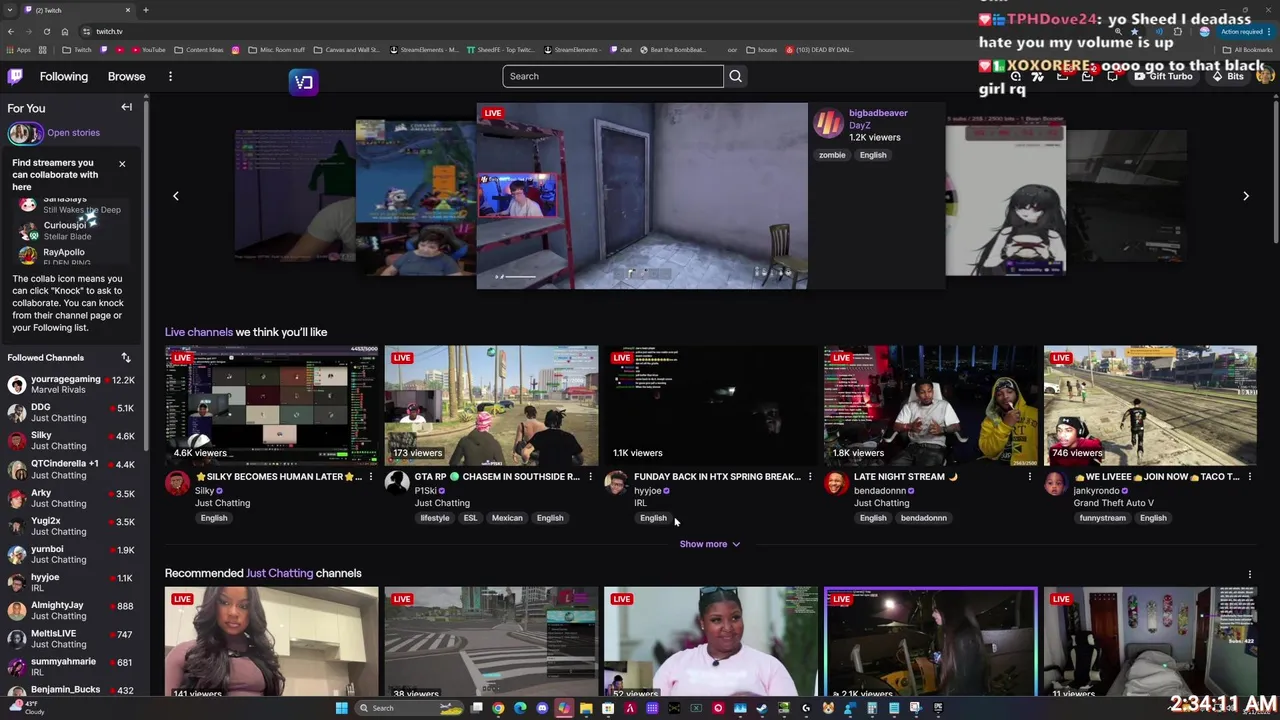This screenshot has width=1280, height=720.
Task: Open the more options three-dot menu beside Browse
Action: 170,76
